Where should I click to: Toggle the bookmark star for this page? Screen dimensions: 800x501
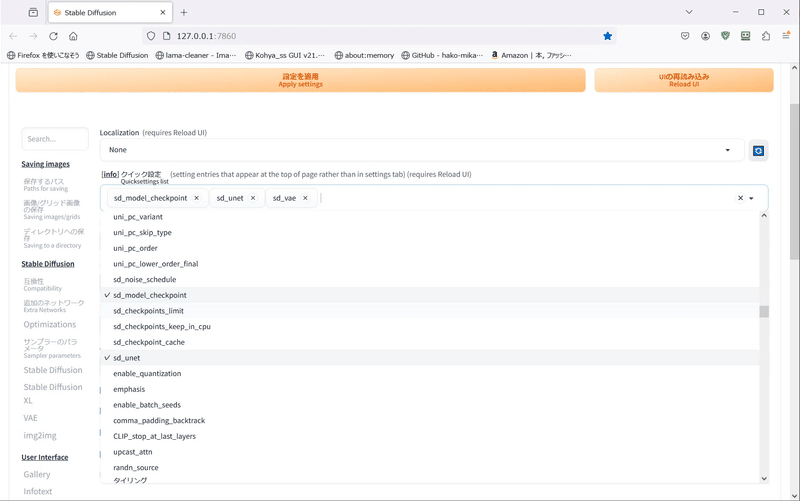(x=607, y=36)
